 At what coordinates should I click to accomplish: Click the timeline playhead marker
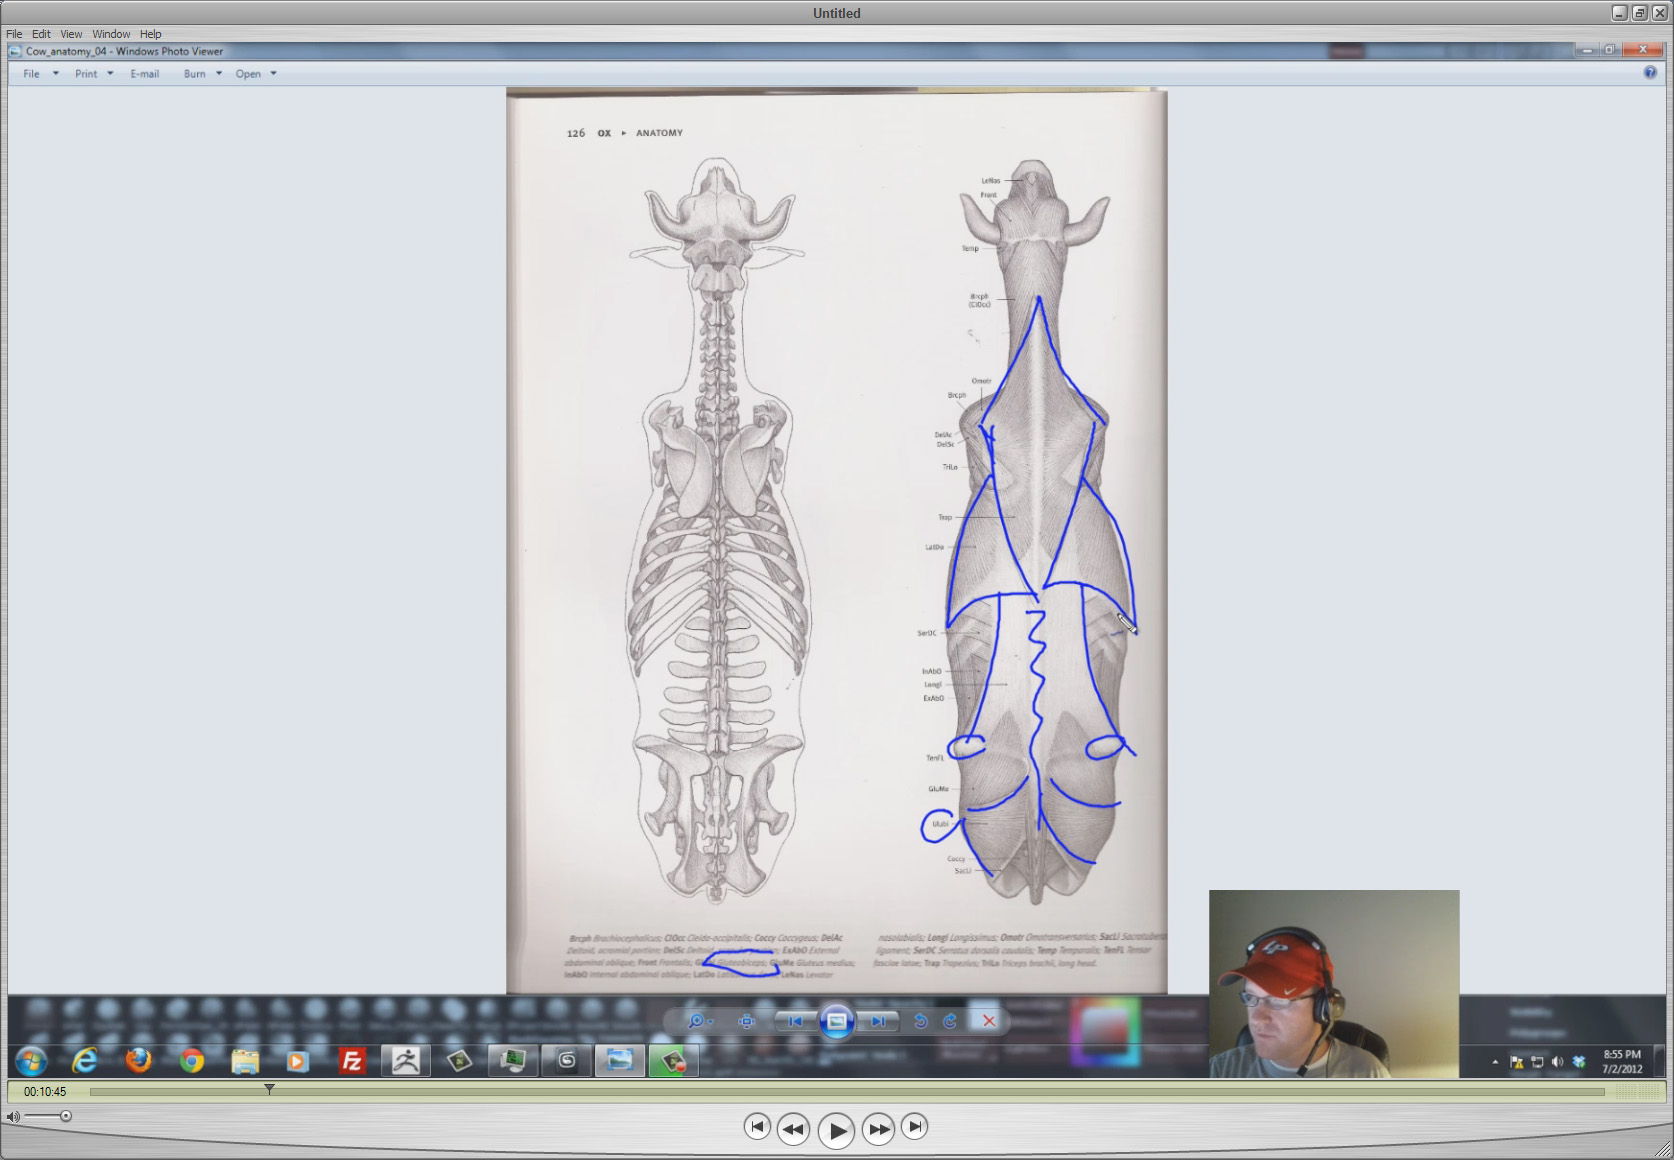point(269,1089)
